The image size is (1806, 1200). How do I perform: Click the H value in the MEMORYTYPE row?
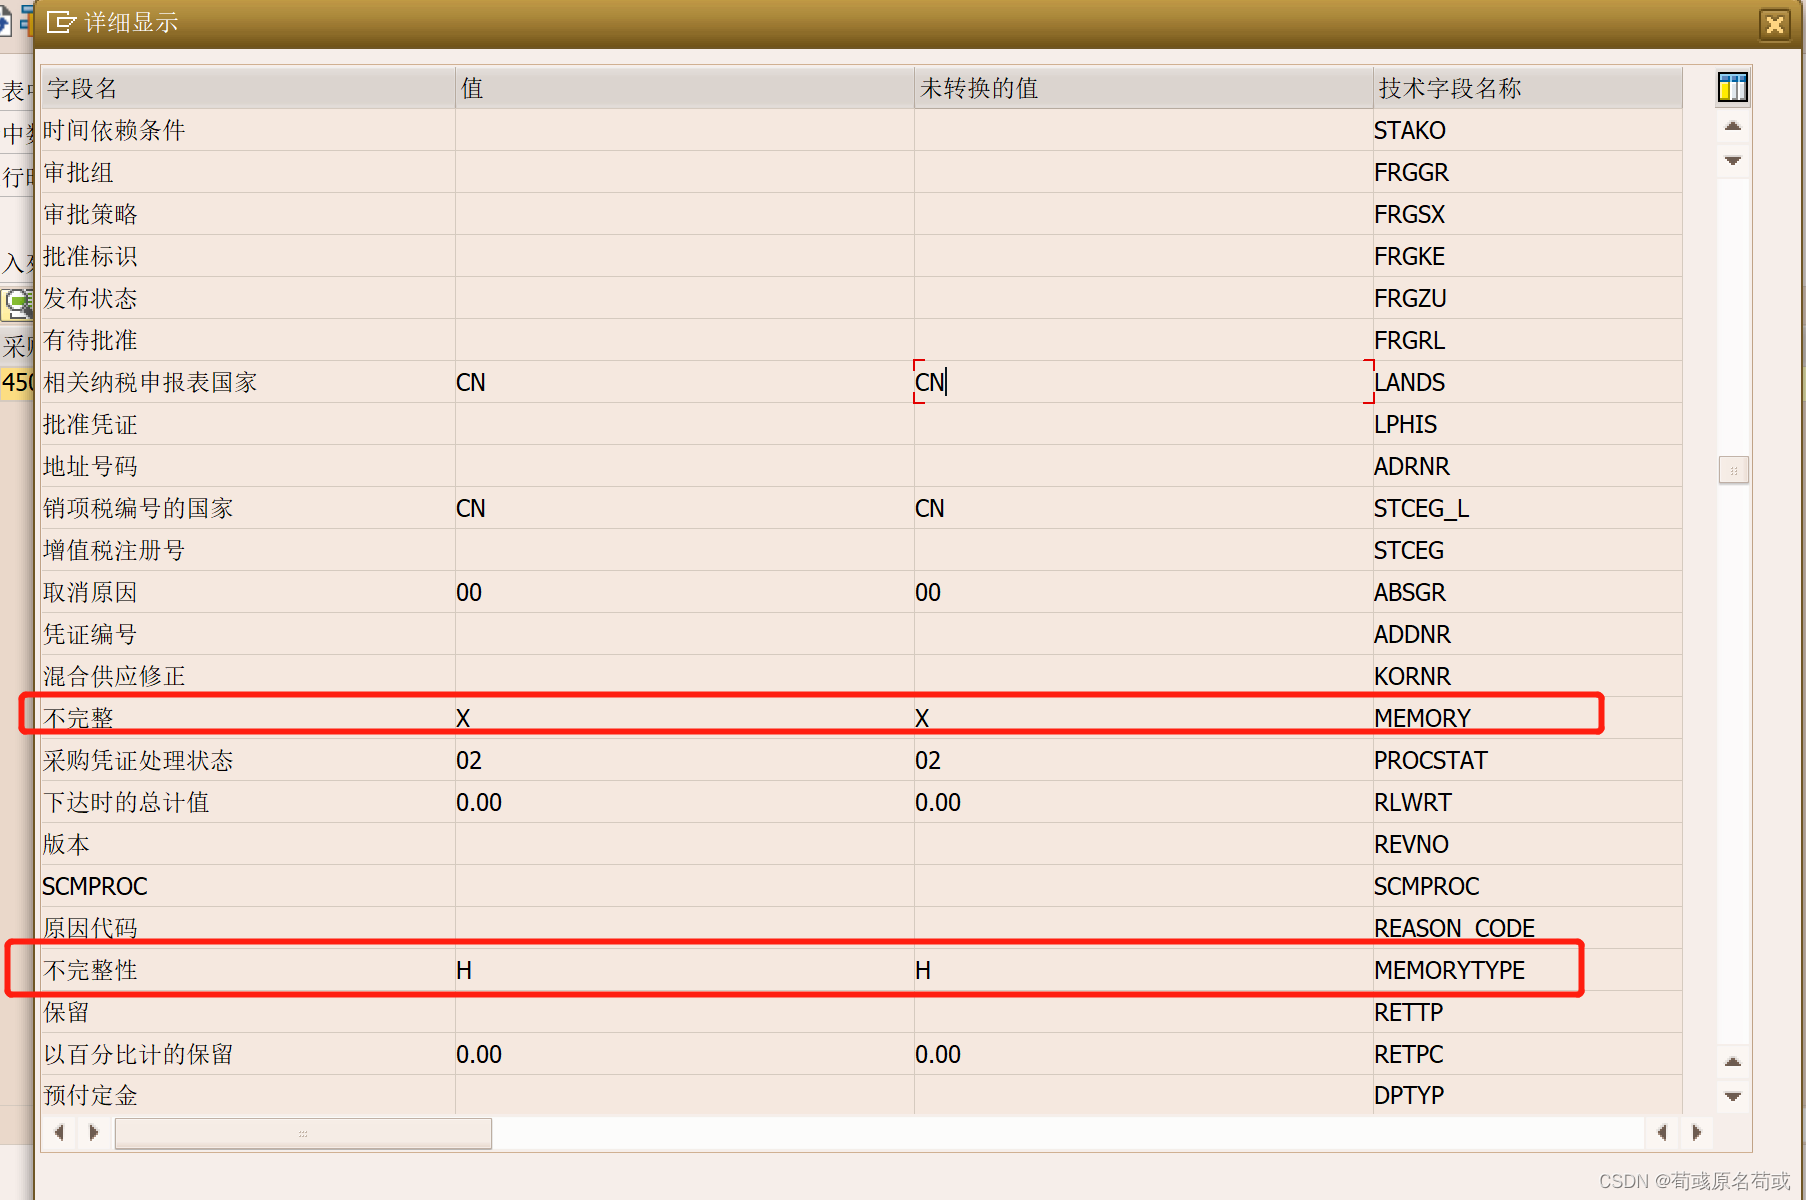(x=464, y=970)
